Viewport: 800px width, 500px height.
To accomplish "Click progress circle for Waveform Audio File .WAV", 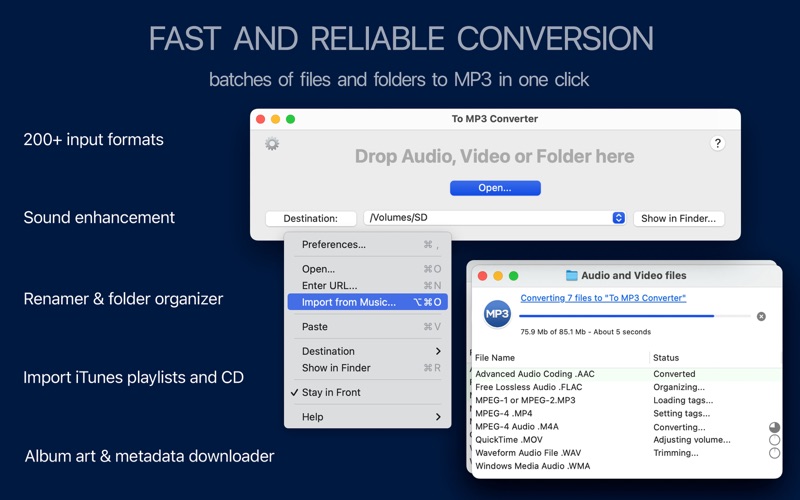I will (x=774, y=453).
